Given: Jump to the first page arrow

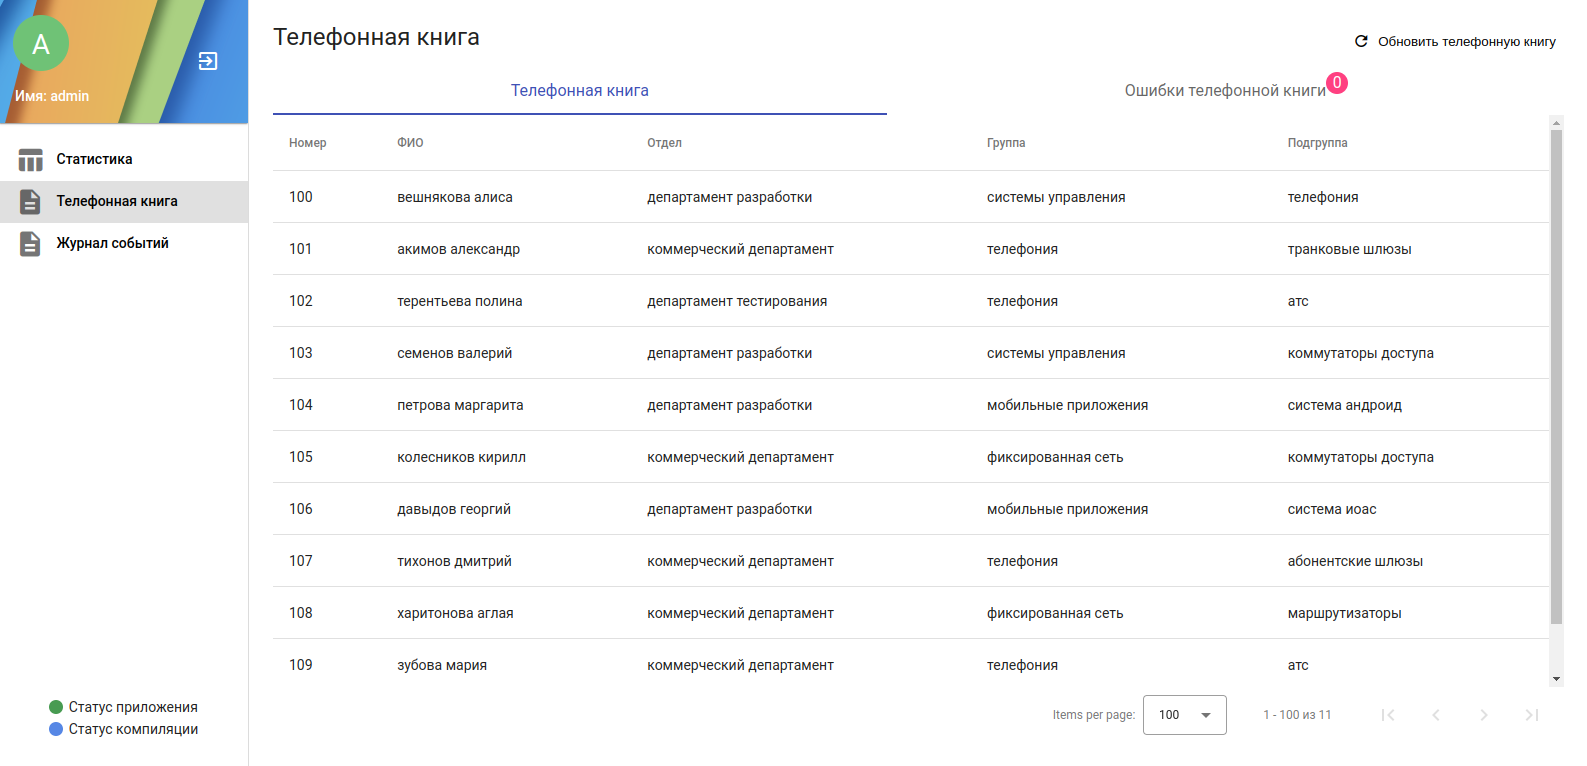Looking at the screenshot, I should tap(1387, 715).
